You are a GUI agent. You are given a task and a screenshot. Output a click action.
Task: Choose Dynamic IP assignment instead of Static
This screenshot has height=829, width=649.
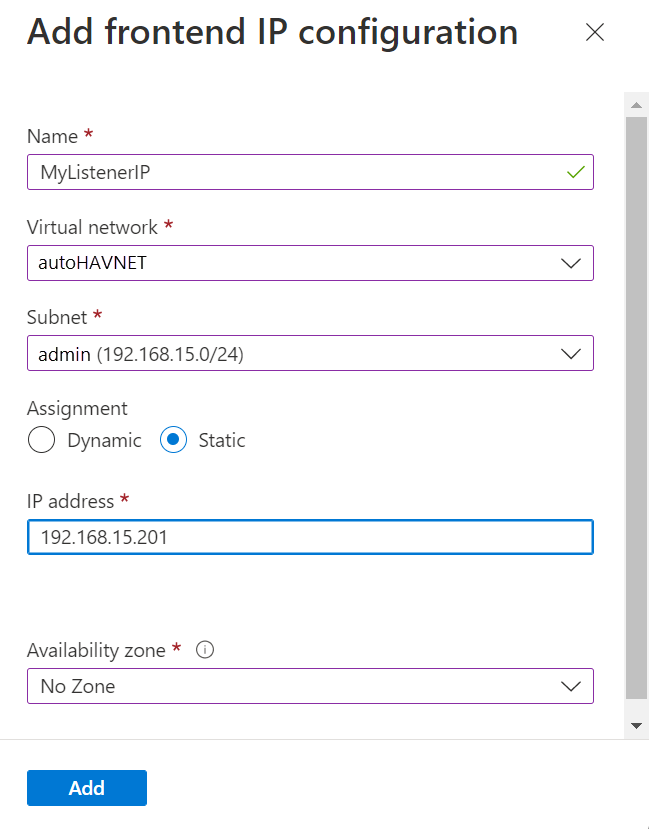click(41, 440)
